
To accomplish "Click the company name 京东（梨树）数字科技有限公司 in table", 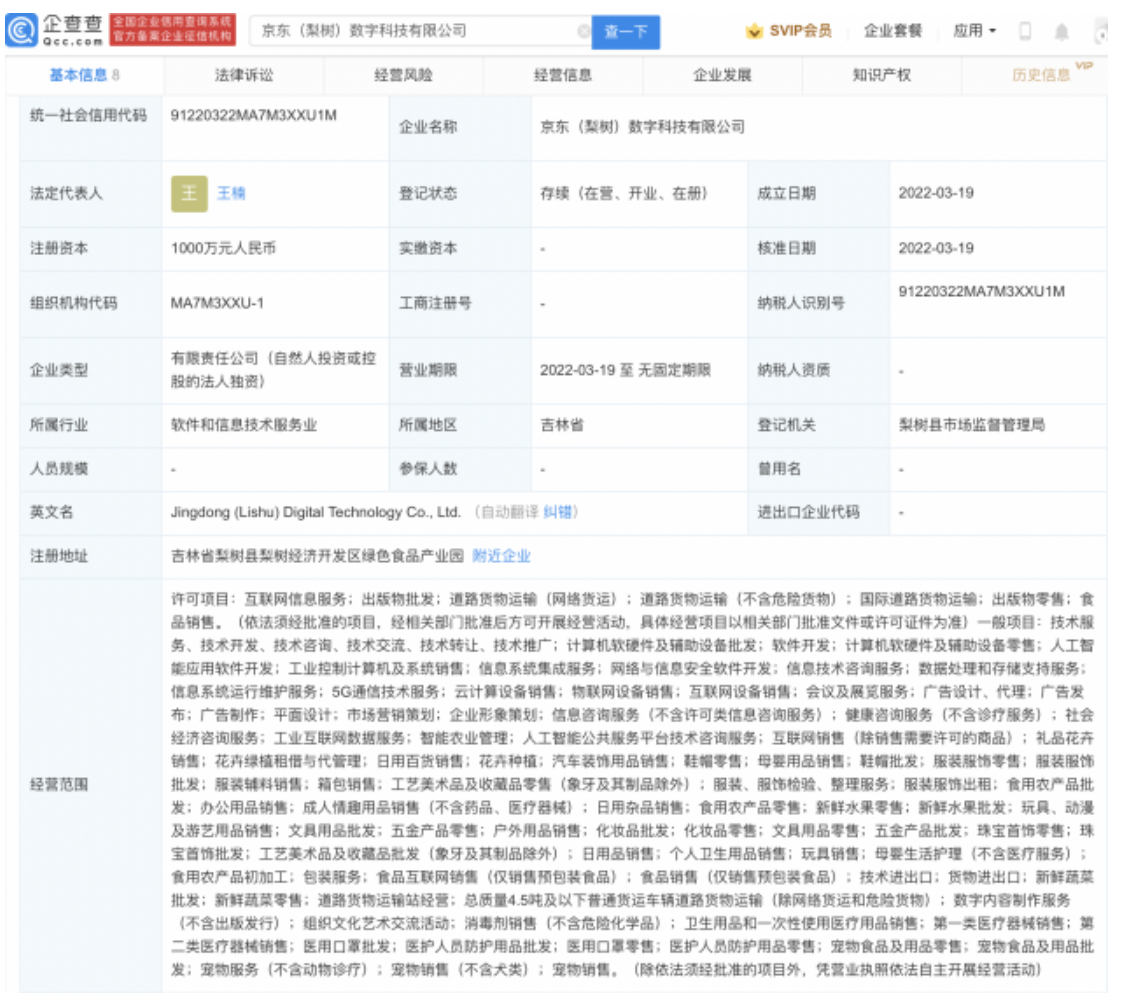I will (x=643, y=127).
